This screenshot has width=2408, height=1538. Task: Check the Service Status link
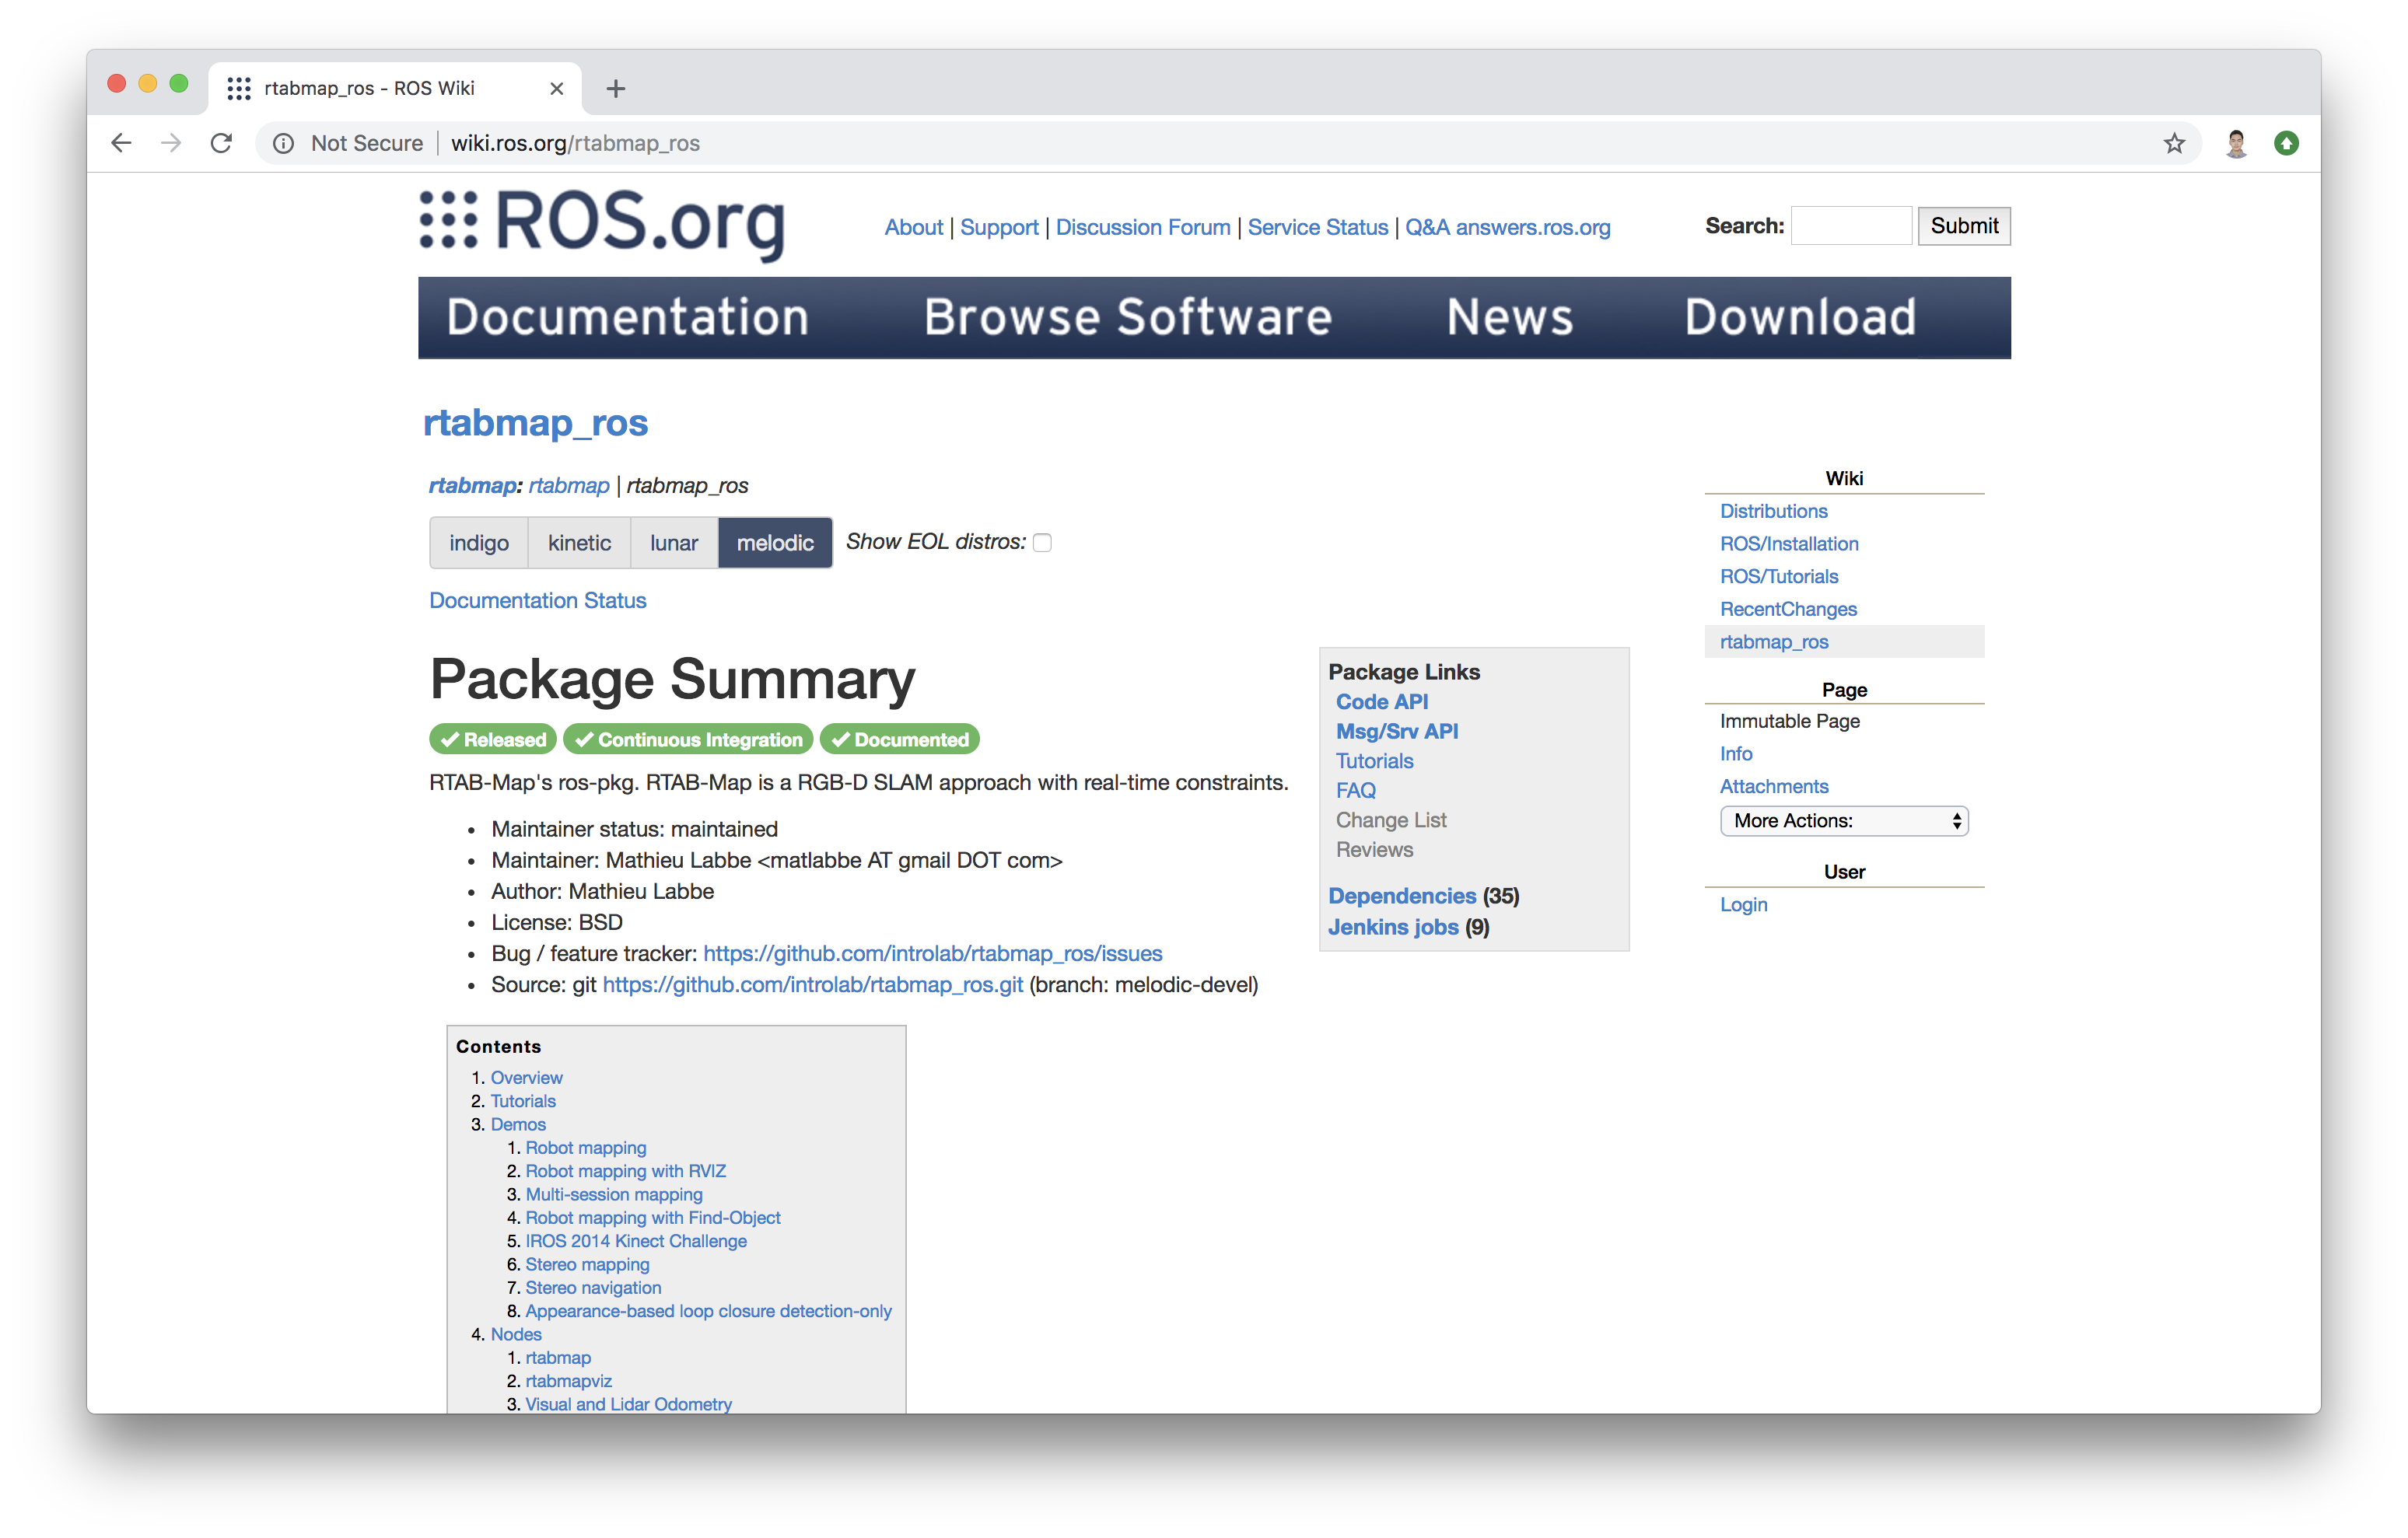[1318, 227]
